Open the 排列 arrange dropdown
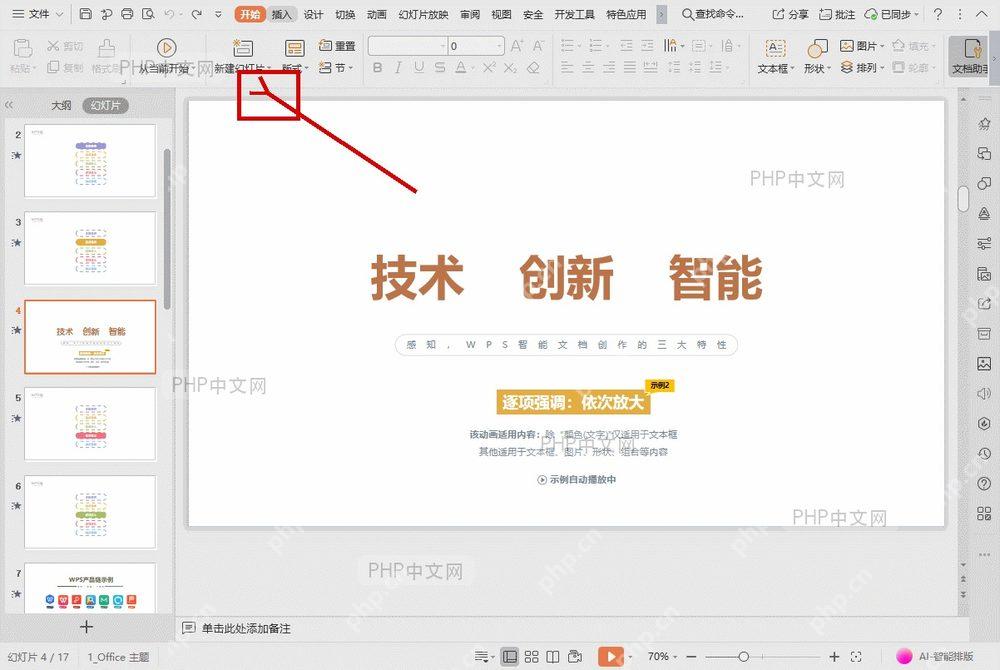 [x=862, y=67]
